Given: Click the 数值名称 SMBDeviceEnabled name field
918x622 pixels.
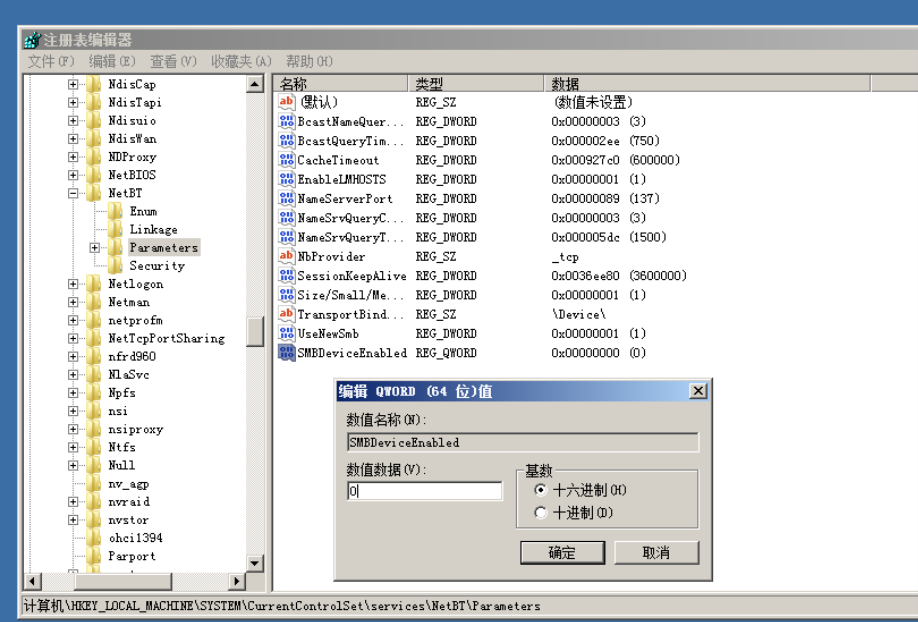Looking at the screenshot, I should point(523,442).
